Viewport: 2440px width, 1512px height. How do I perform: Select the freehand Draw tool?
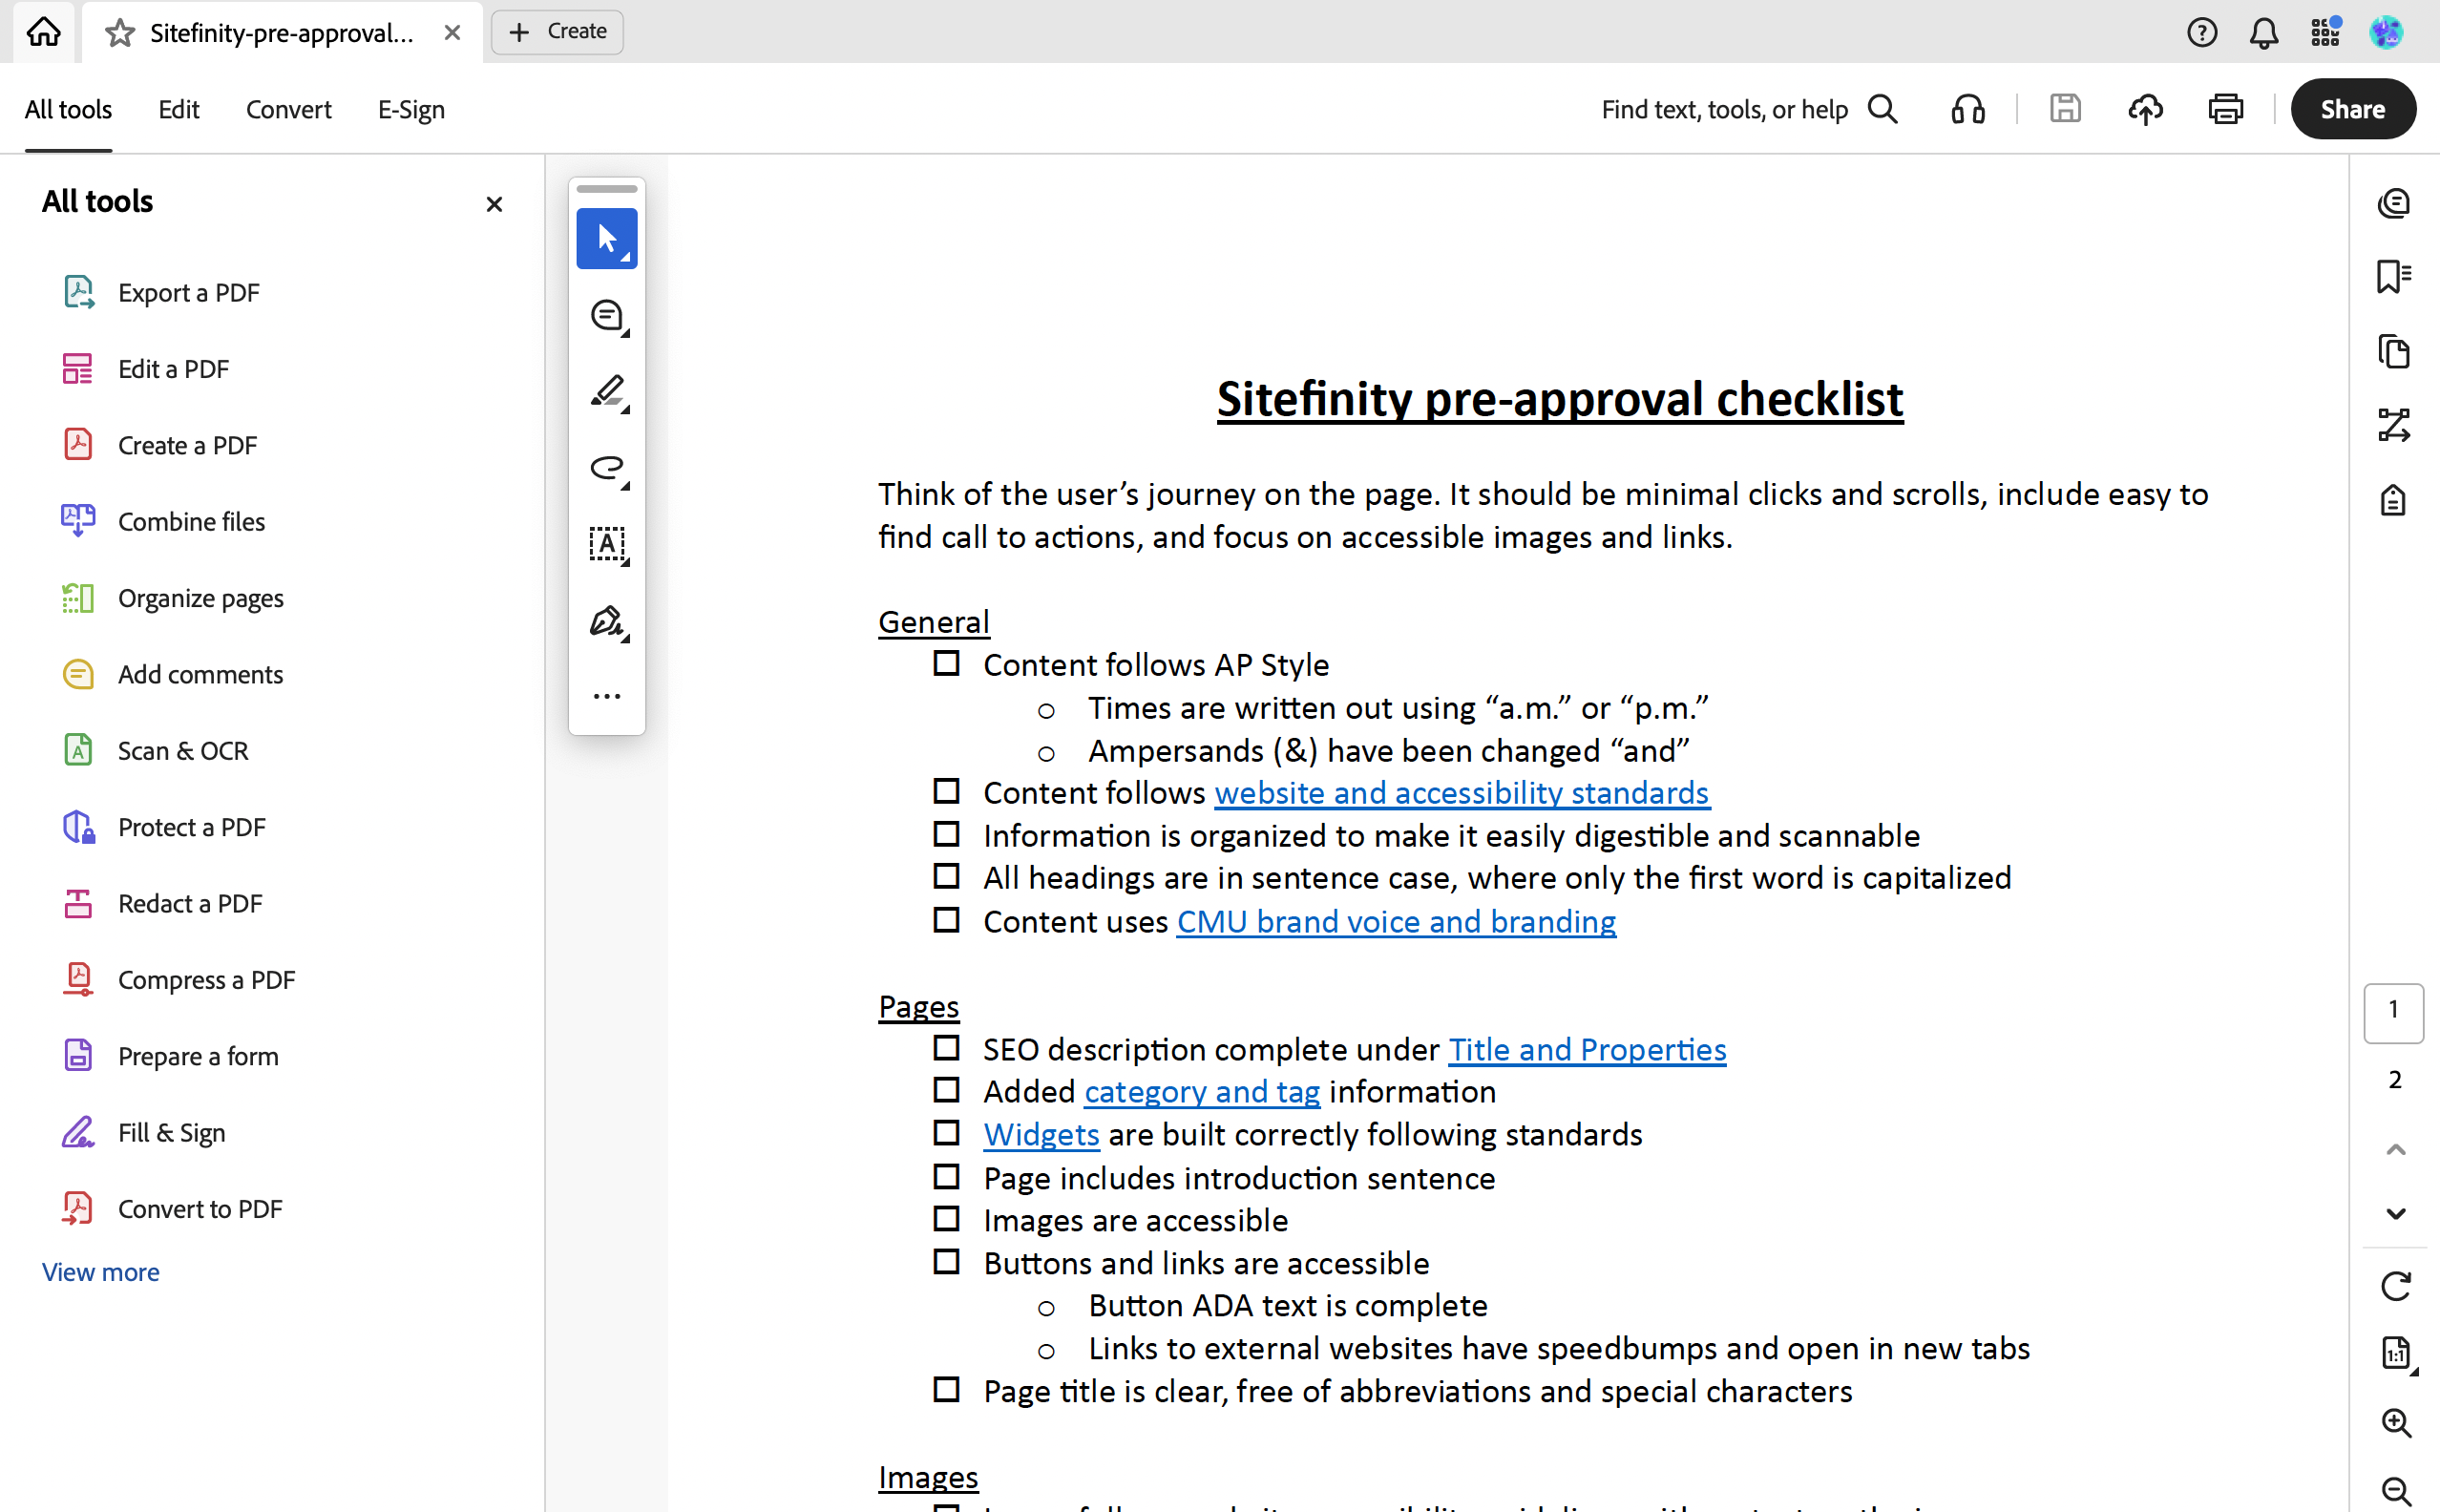(x=607, y=469)
